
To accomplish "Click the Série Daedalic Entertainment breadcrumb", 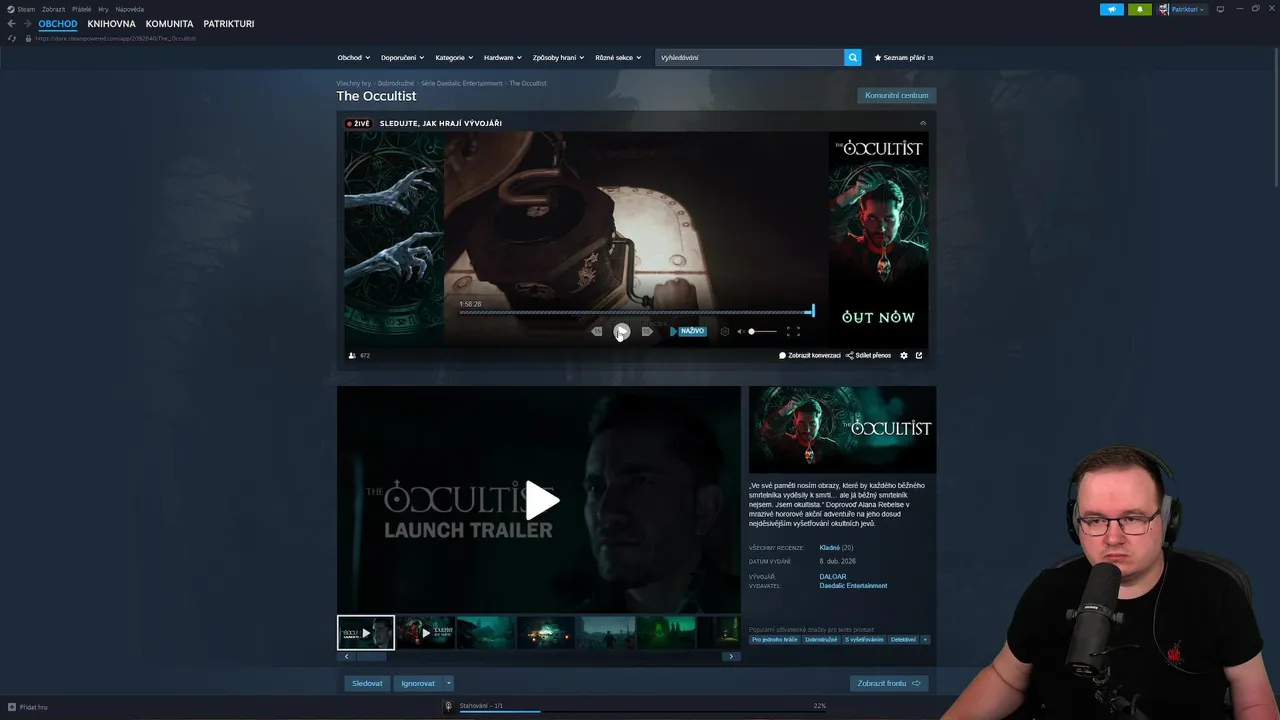I will tap(462, 83).
